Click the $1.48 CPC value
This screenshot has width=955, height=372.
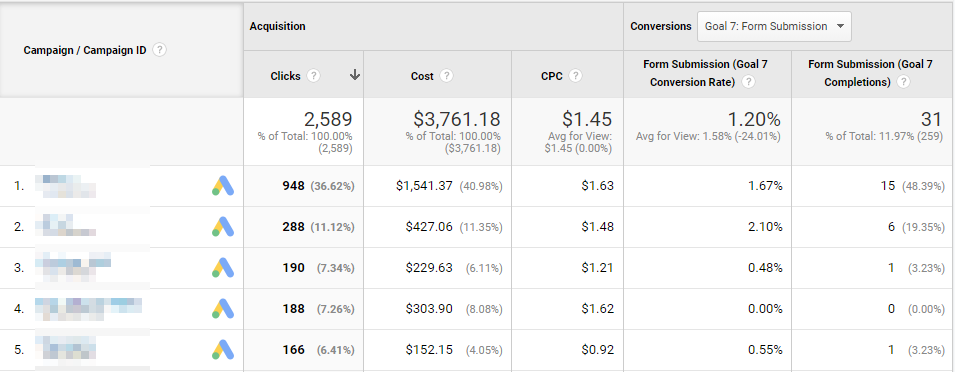click(x=597, y=226)
